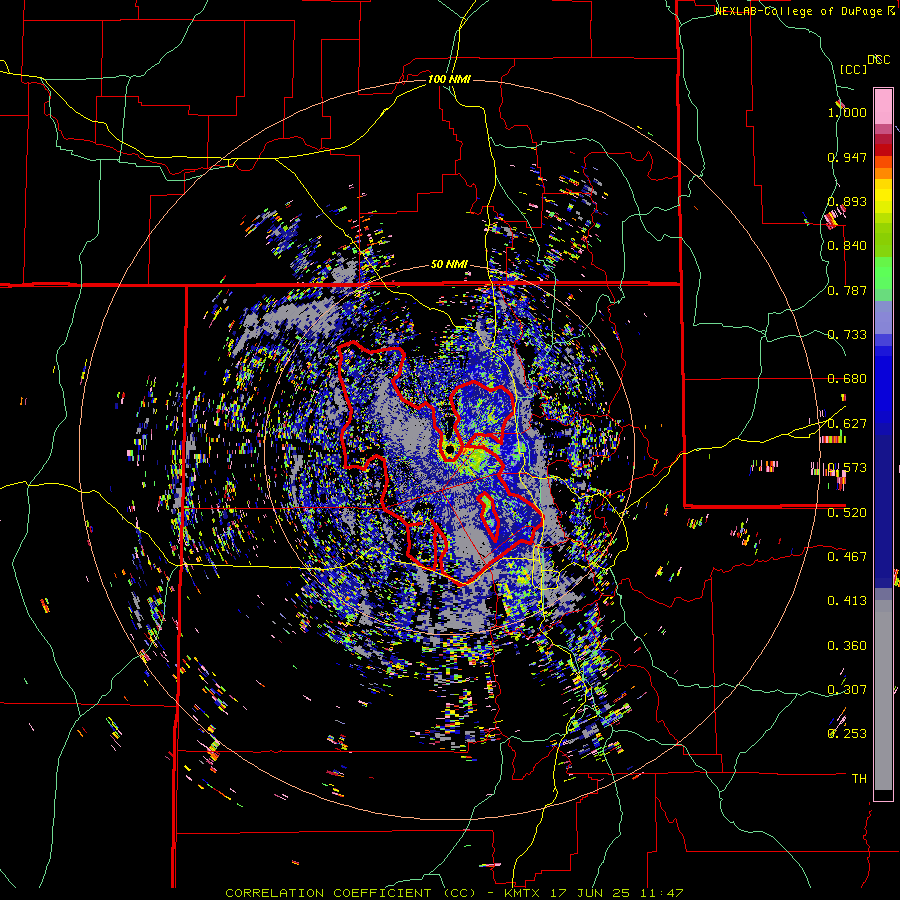Click the 0.467 legend value

(x=847, y=557)
